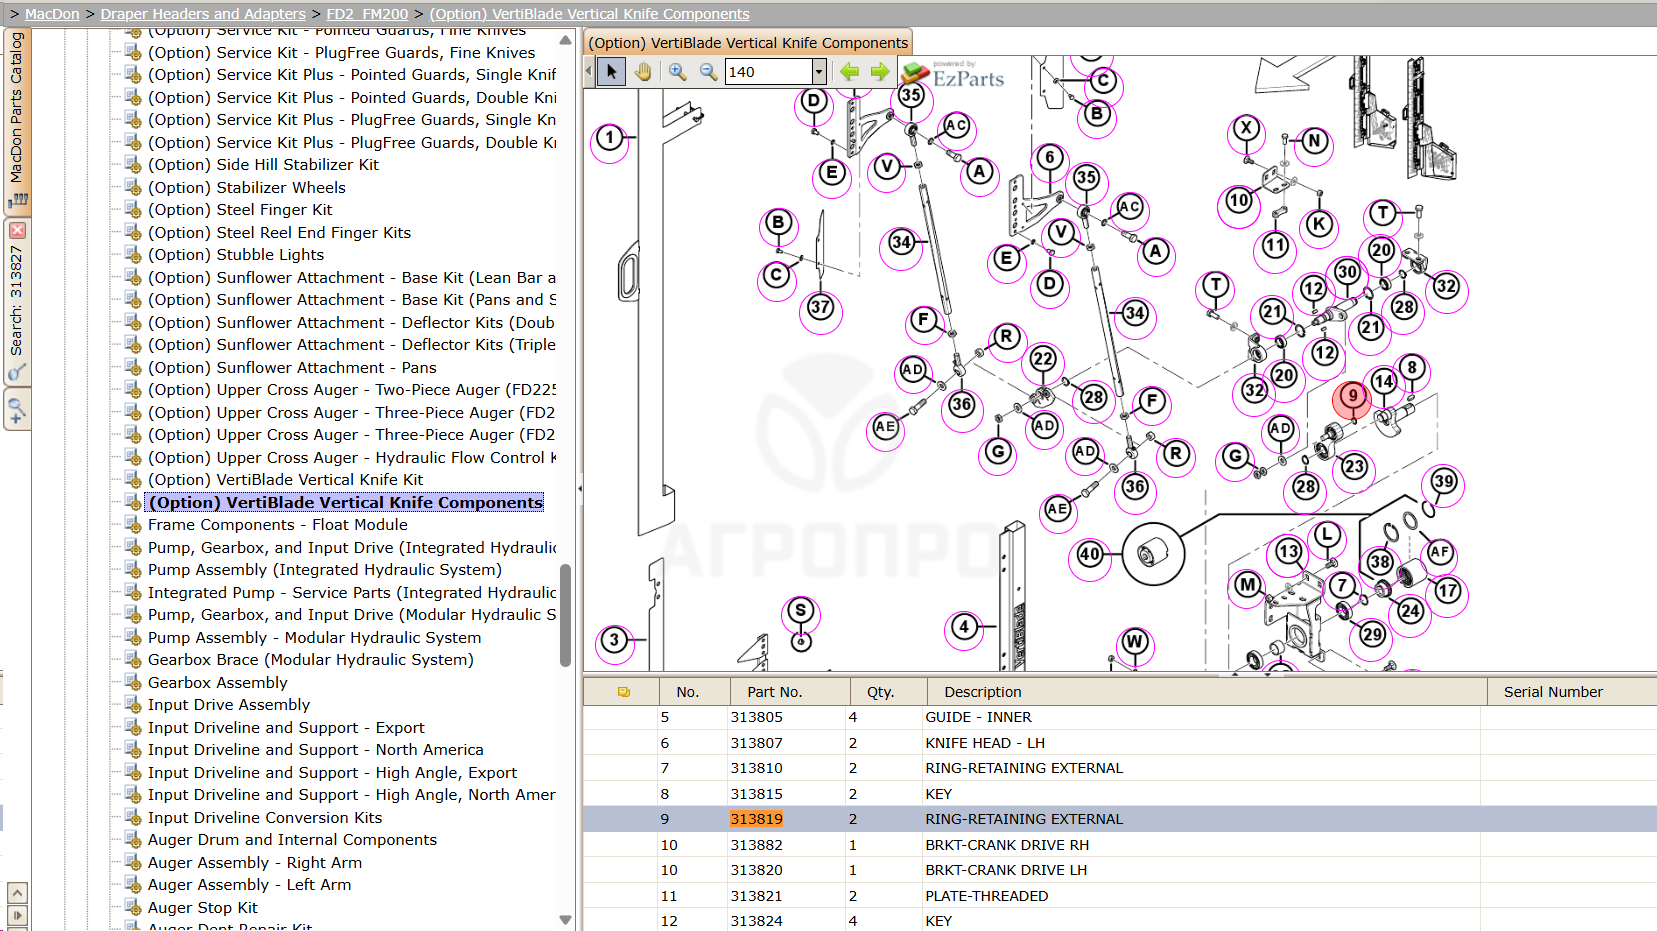Click the zoom in magnifier
Viewport: 1657px width, 931px height.
pos(678,72)
